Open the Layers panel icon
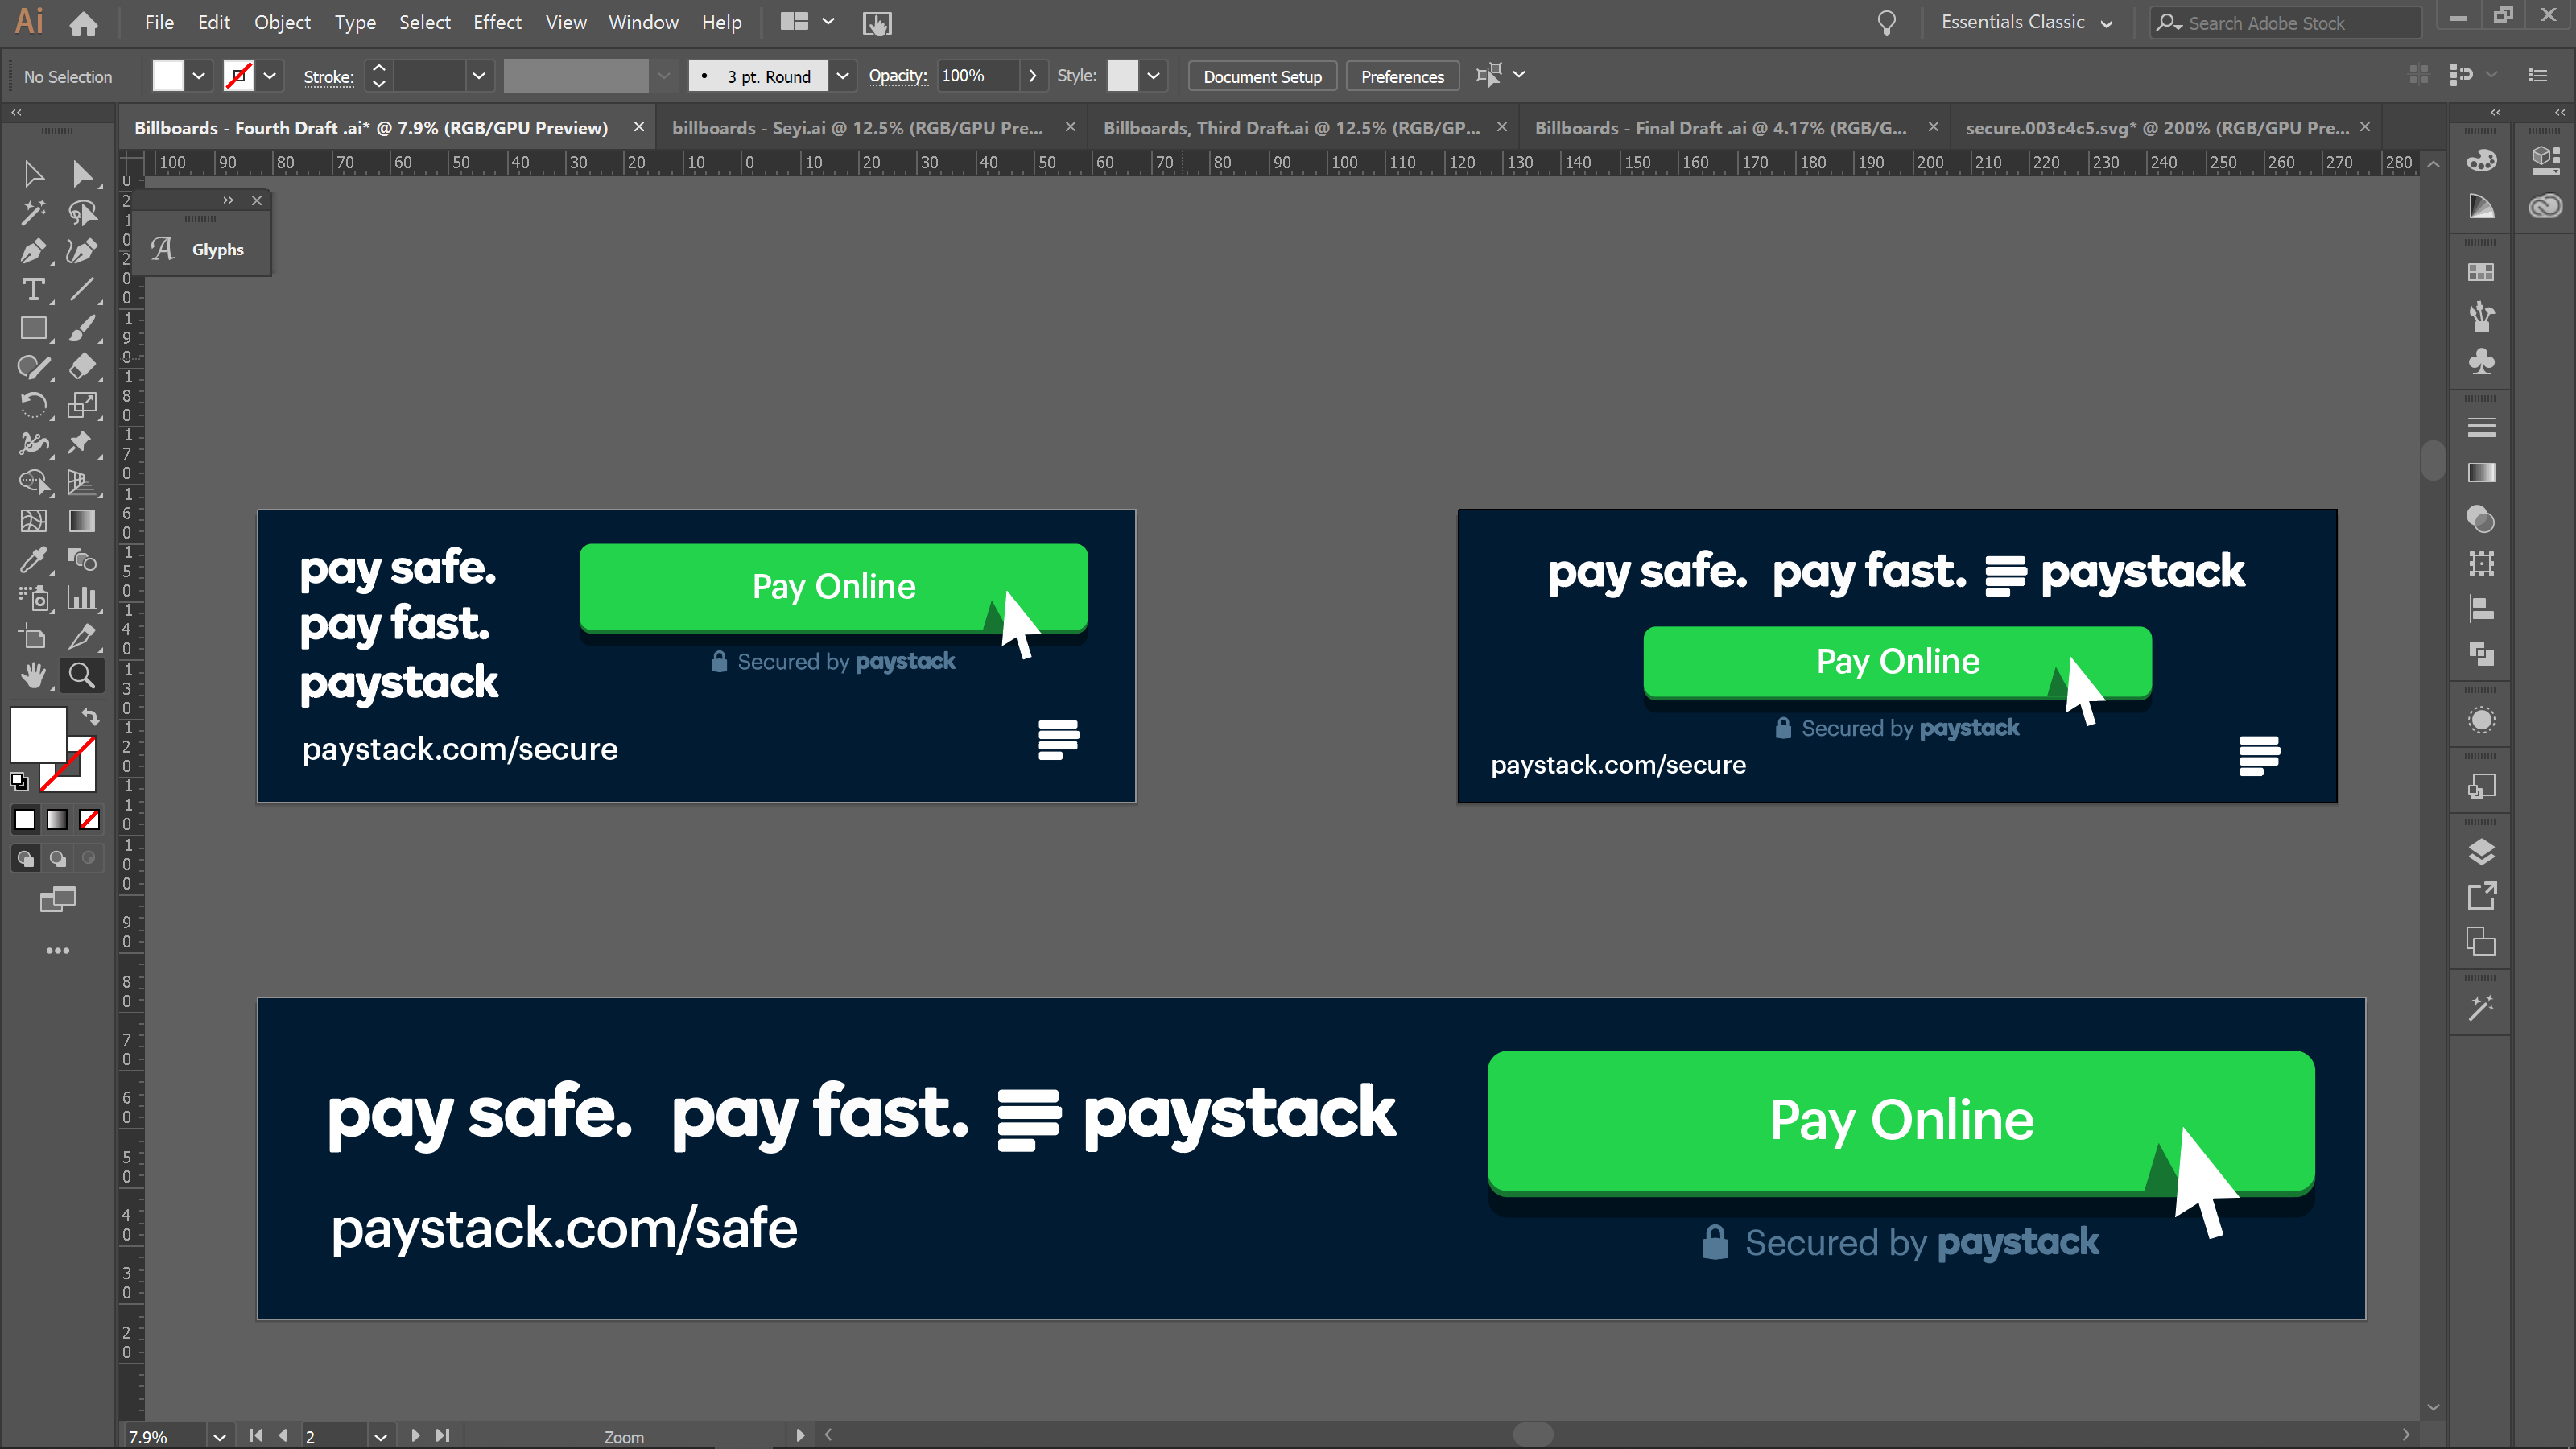The height and width of the screenshot is (1449, 2576). point(2481,852)
